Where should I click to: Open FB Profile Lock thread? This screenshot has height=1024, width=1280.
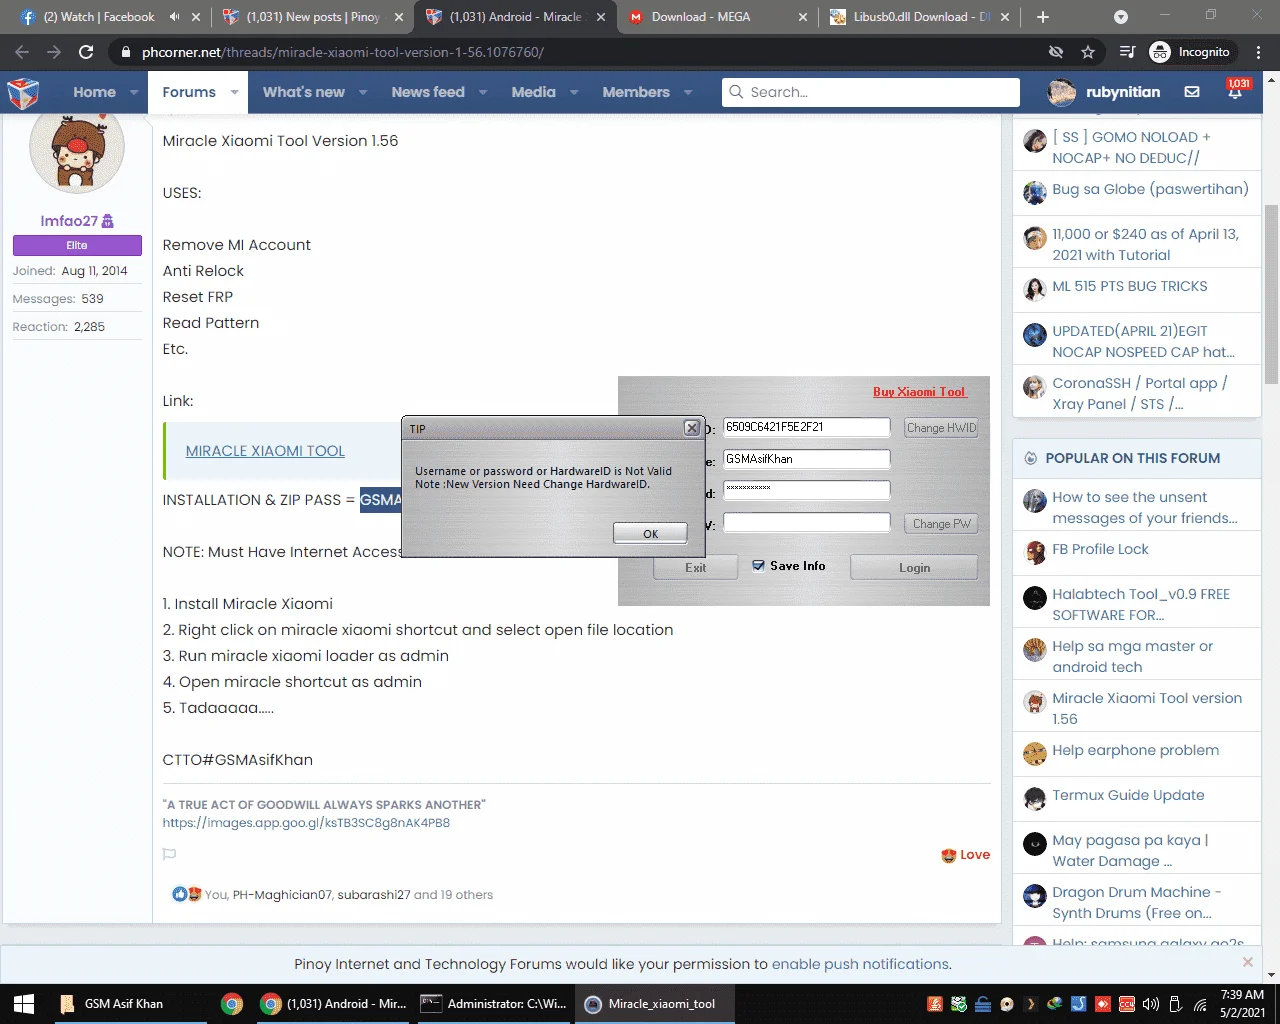click(x=1100, y=549)
